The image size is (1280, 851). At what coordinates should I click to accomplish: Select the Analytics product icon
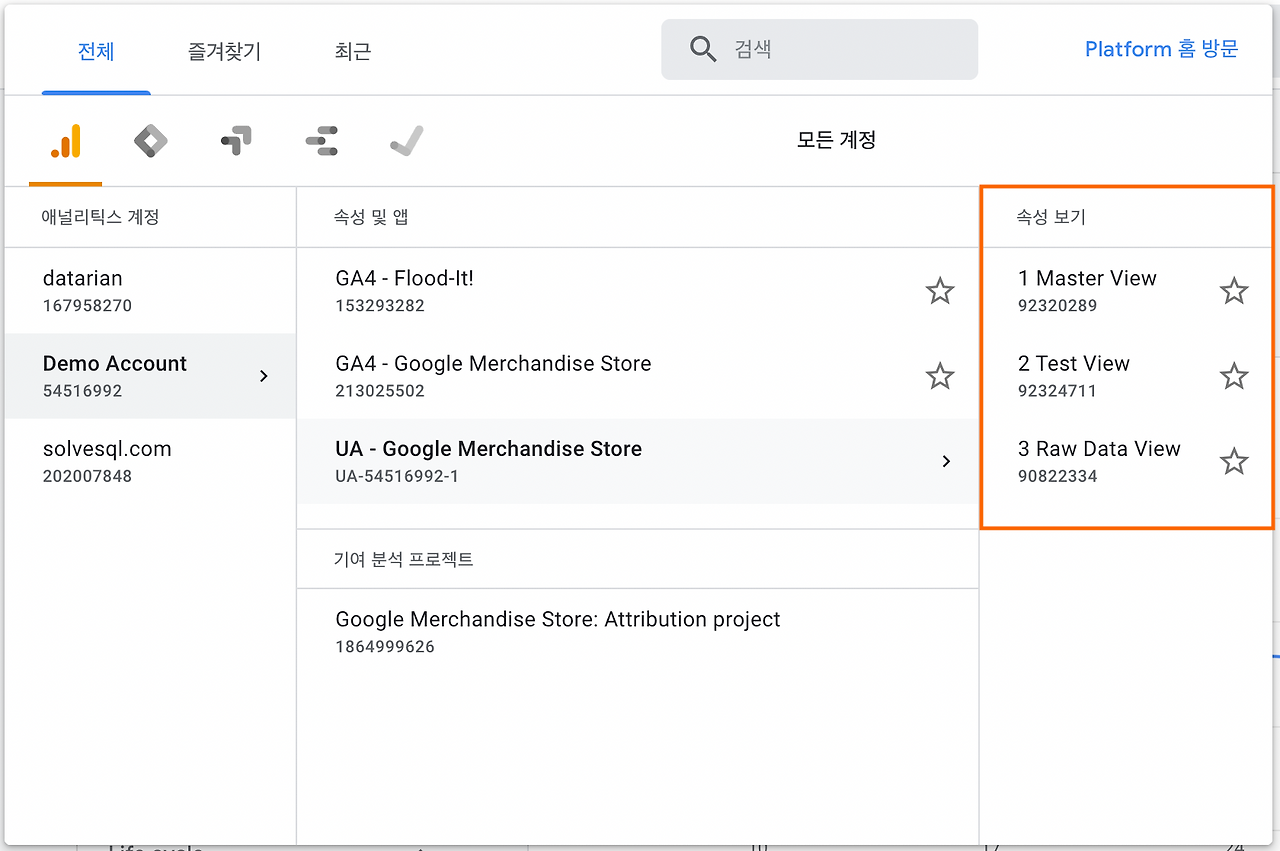click(66, 142)
